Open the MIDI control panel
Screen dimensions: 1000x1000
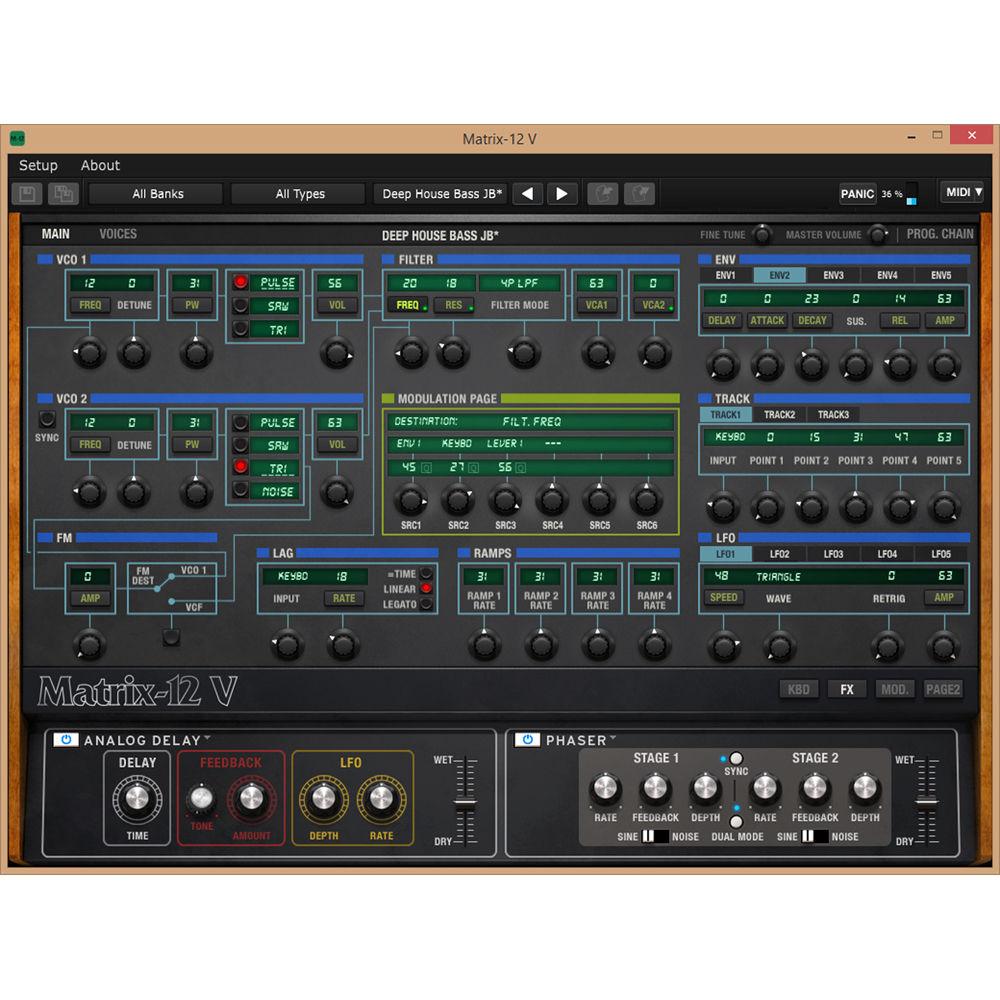(x=961, y=192)
